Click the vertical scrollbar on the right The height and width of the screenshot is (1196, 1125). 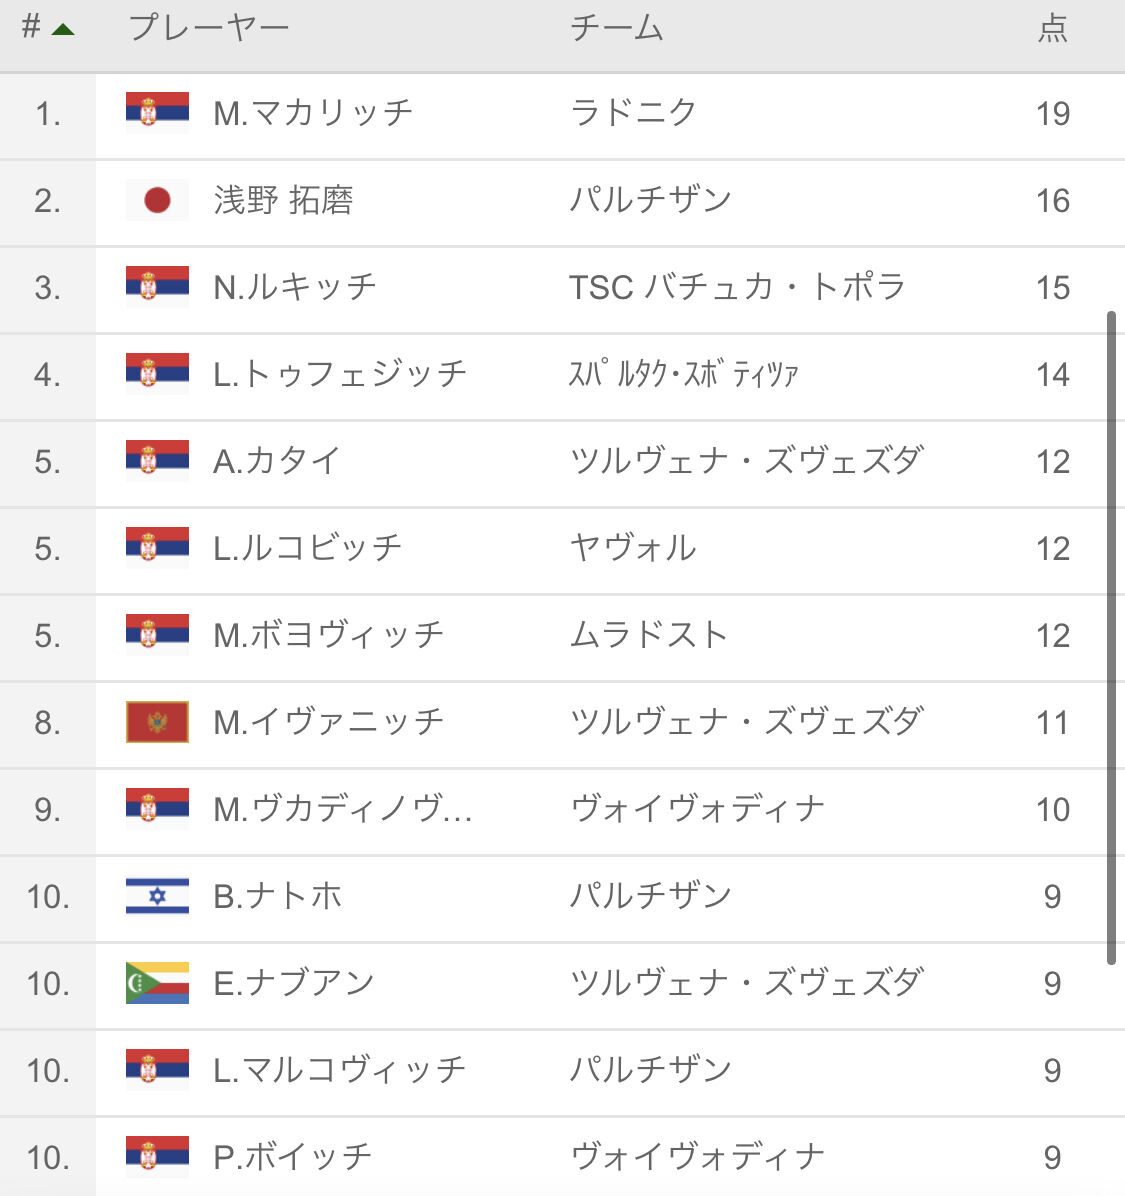[x=1111, y=638]
